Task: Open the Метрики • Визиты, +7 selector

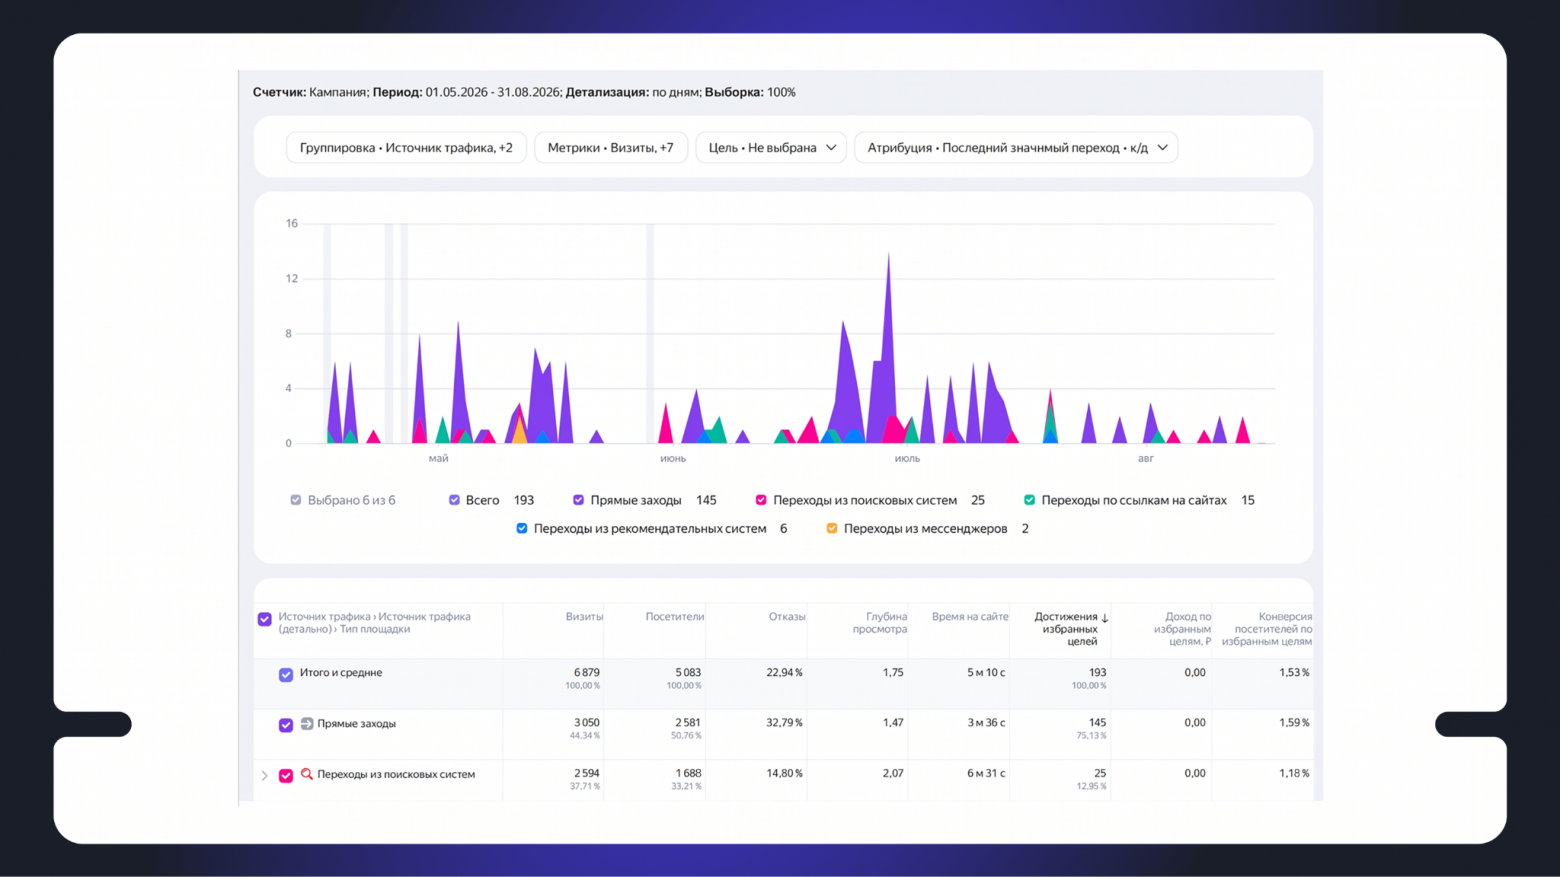Action: (x=611, y=147)
